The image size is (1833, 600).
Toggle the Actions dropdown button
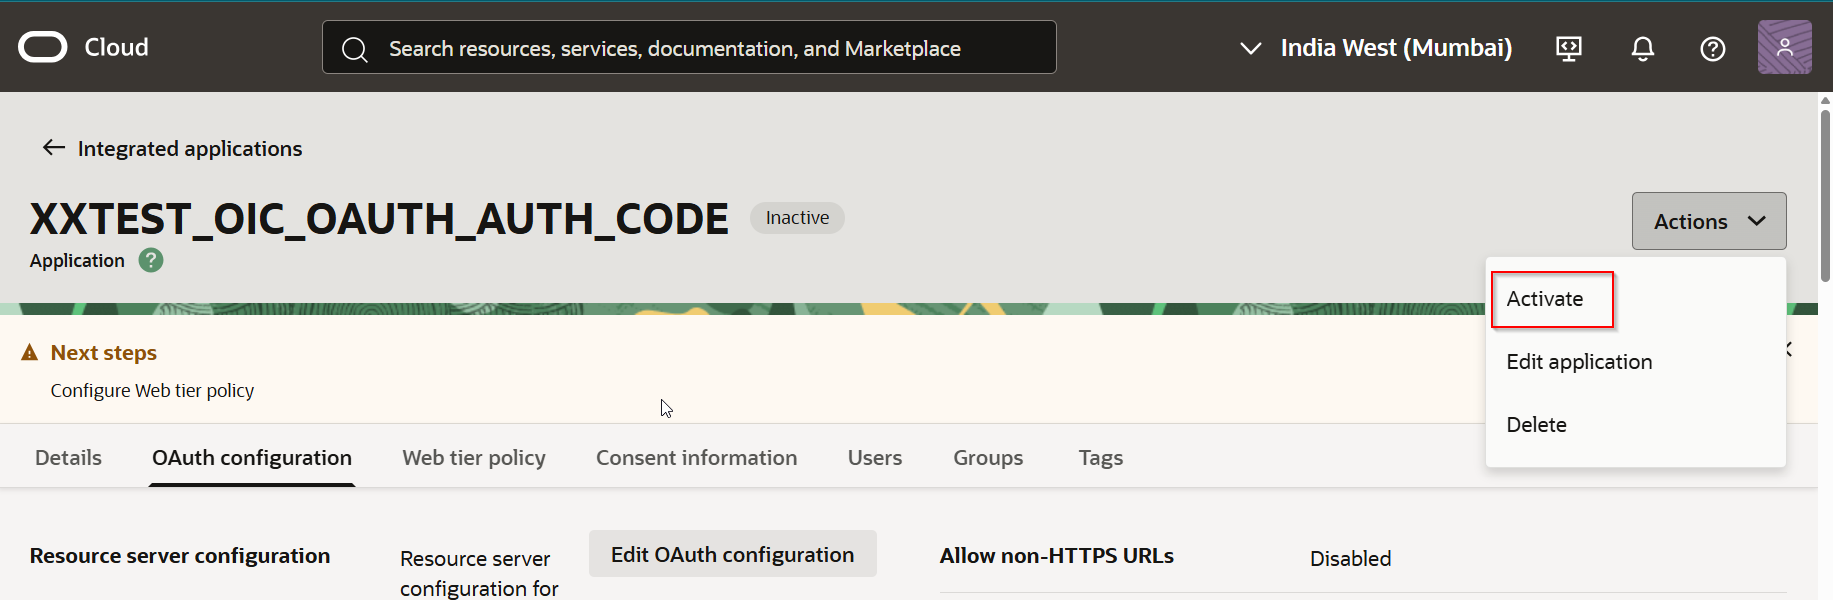(1708, 221)
